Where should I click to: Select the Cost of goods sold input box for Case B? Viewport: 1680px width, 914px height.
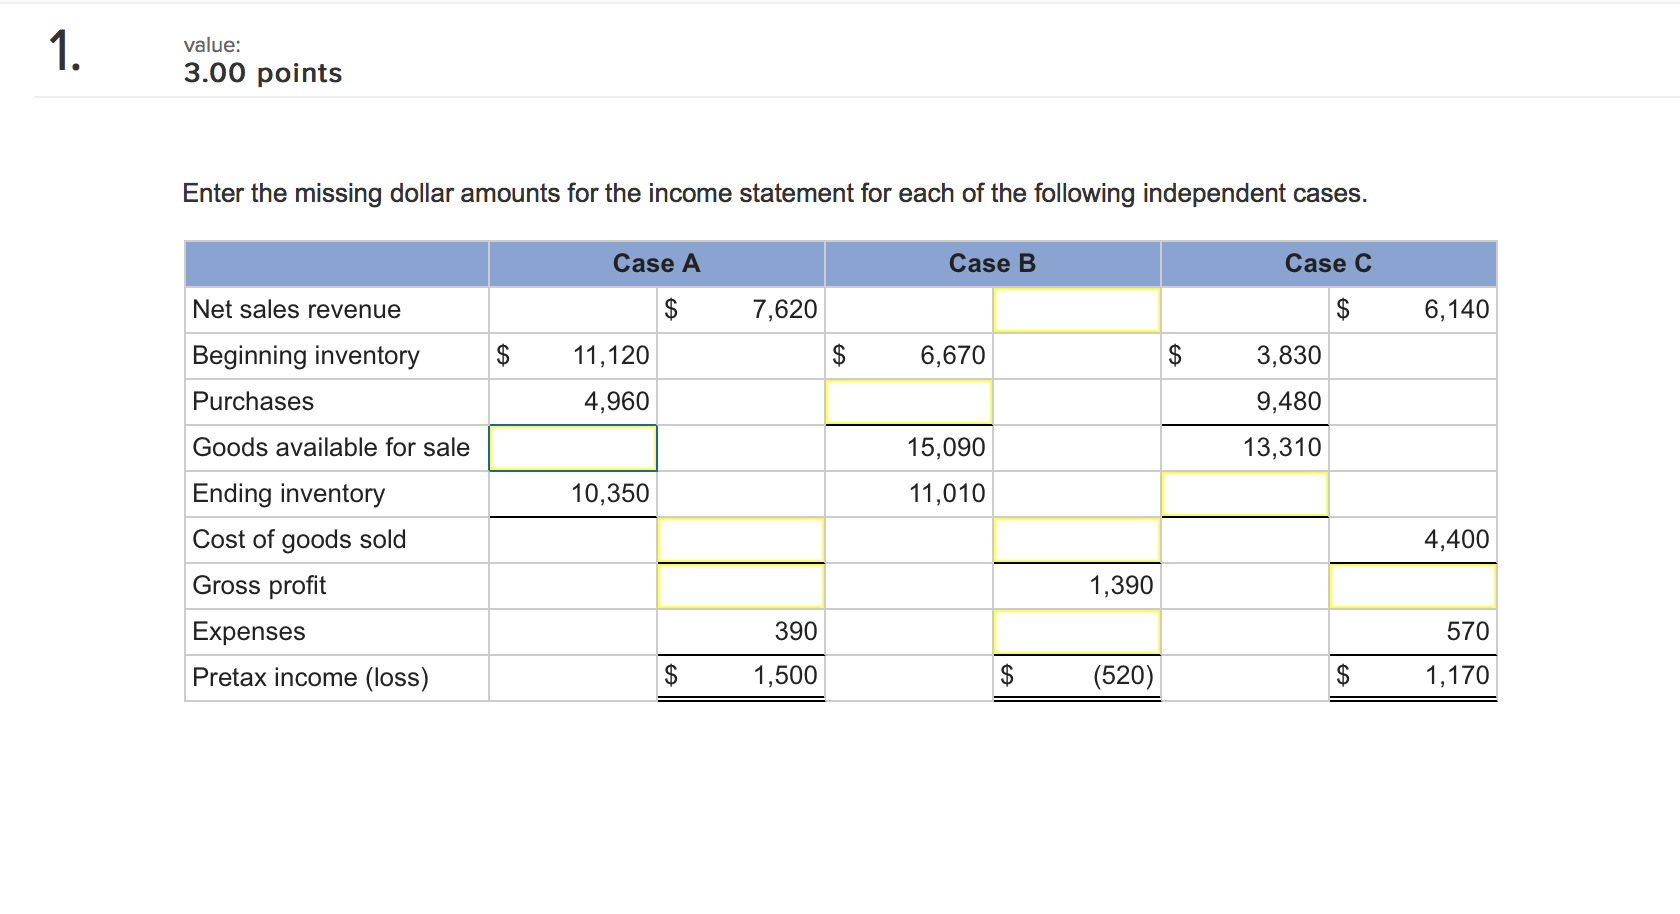point(1075,540)
